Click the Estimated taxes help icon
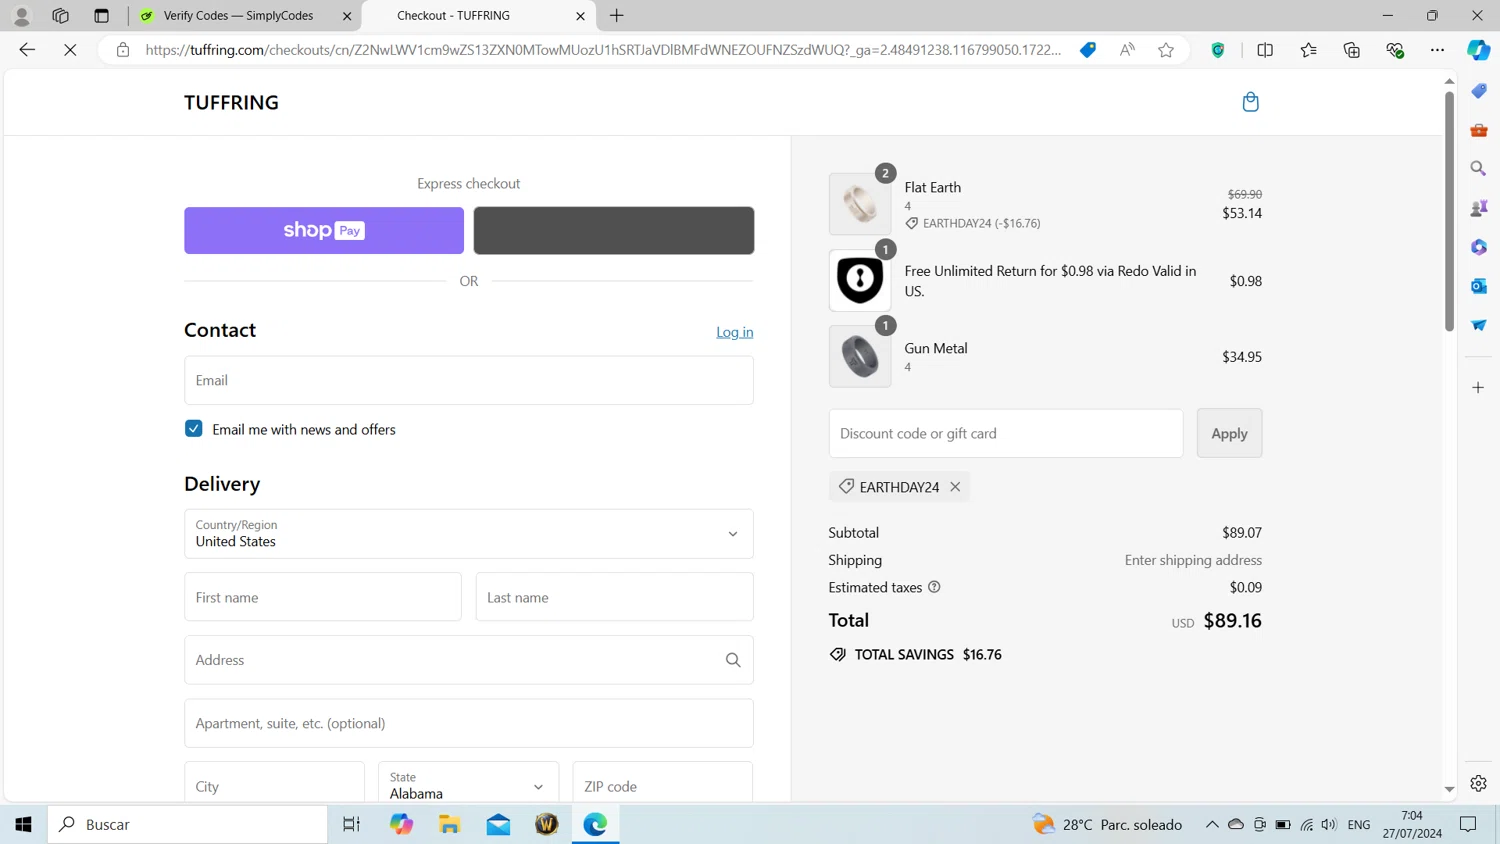Image resolution: width=1500 pixels, height=844 pixels. click(934, 587)
